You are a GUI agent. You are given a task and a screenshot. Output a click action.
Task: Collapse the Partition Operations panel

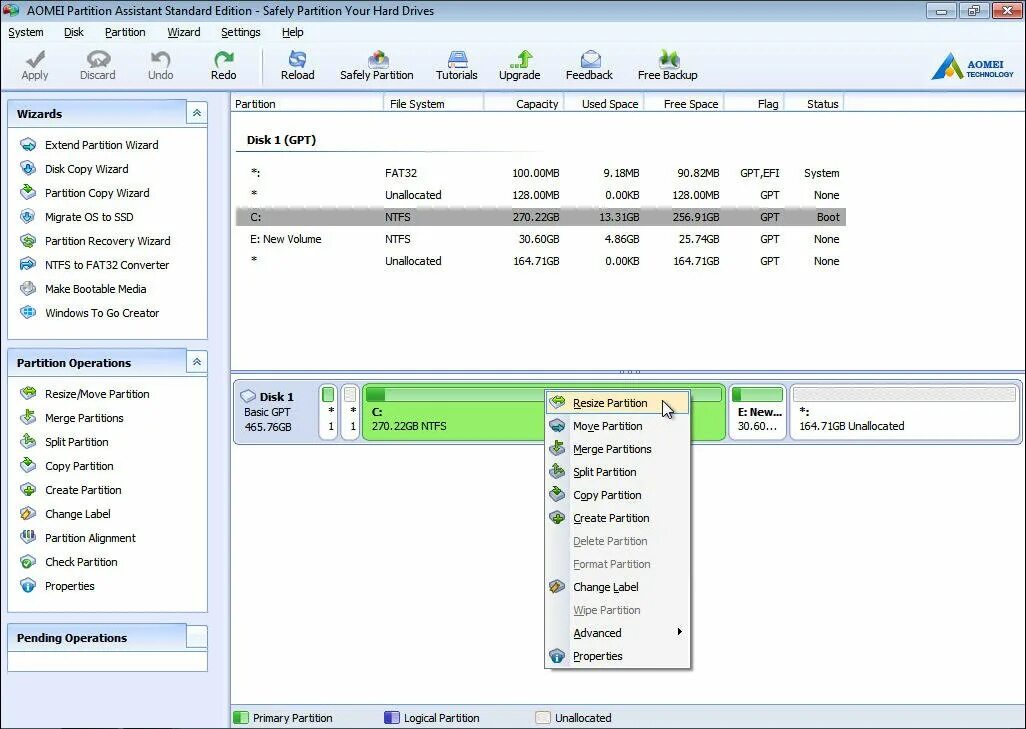[196, 362]
